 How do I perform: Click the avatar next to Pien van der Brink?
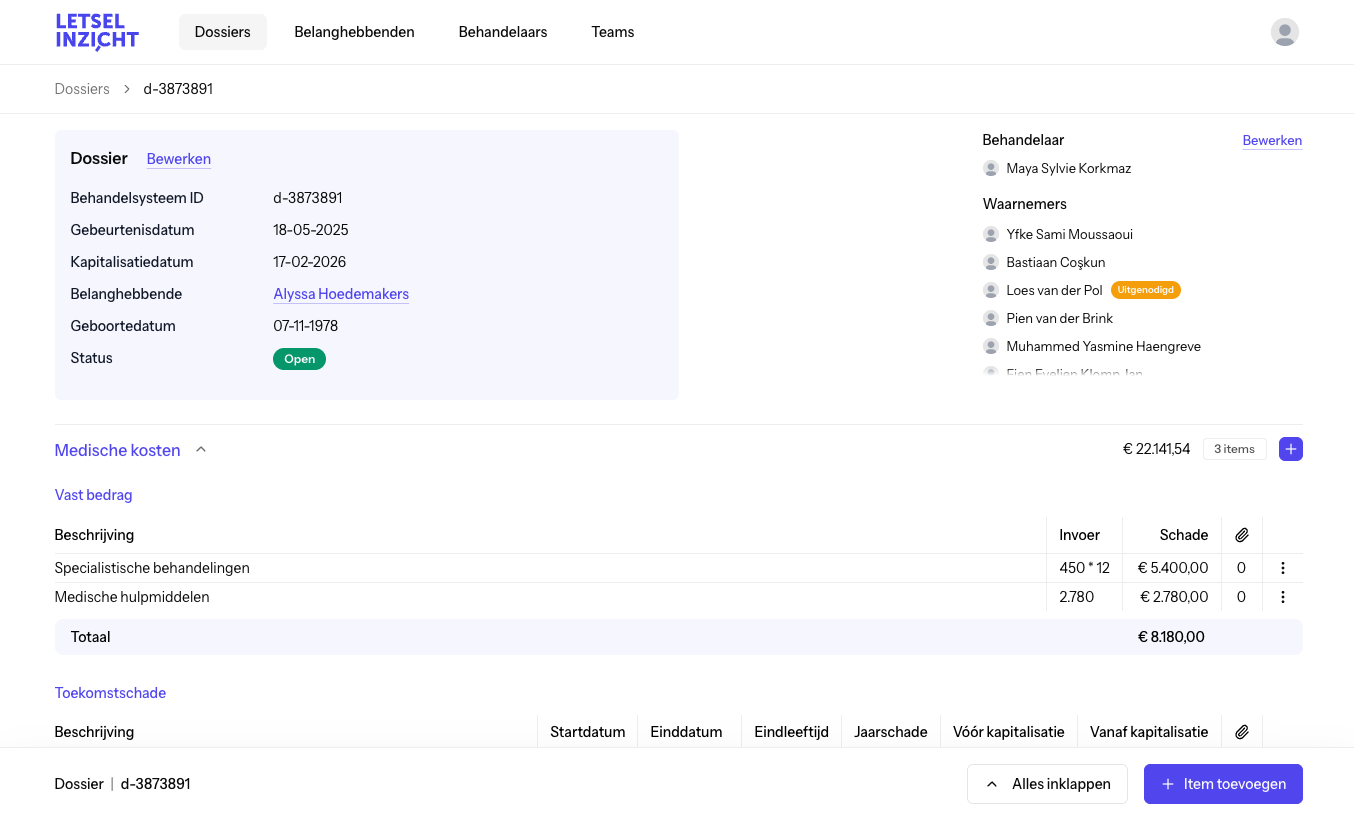pyautogui.click(x=991, y=318)
